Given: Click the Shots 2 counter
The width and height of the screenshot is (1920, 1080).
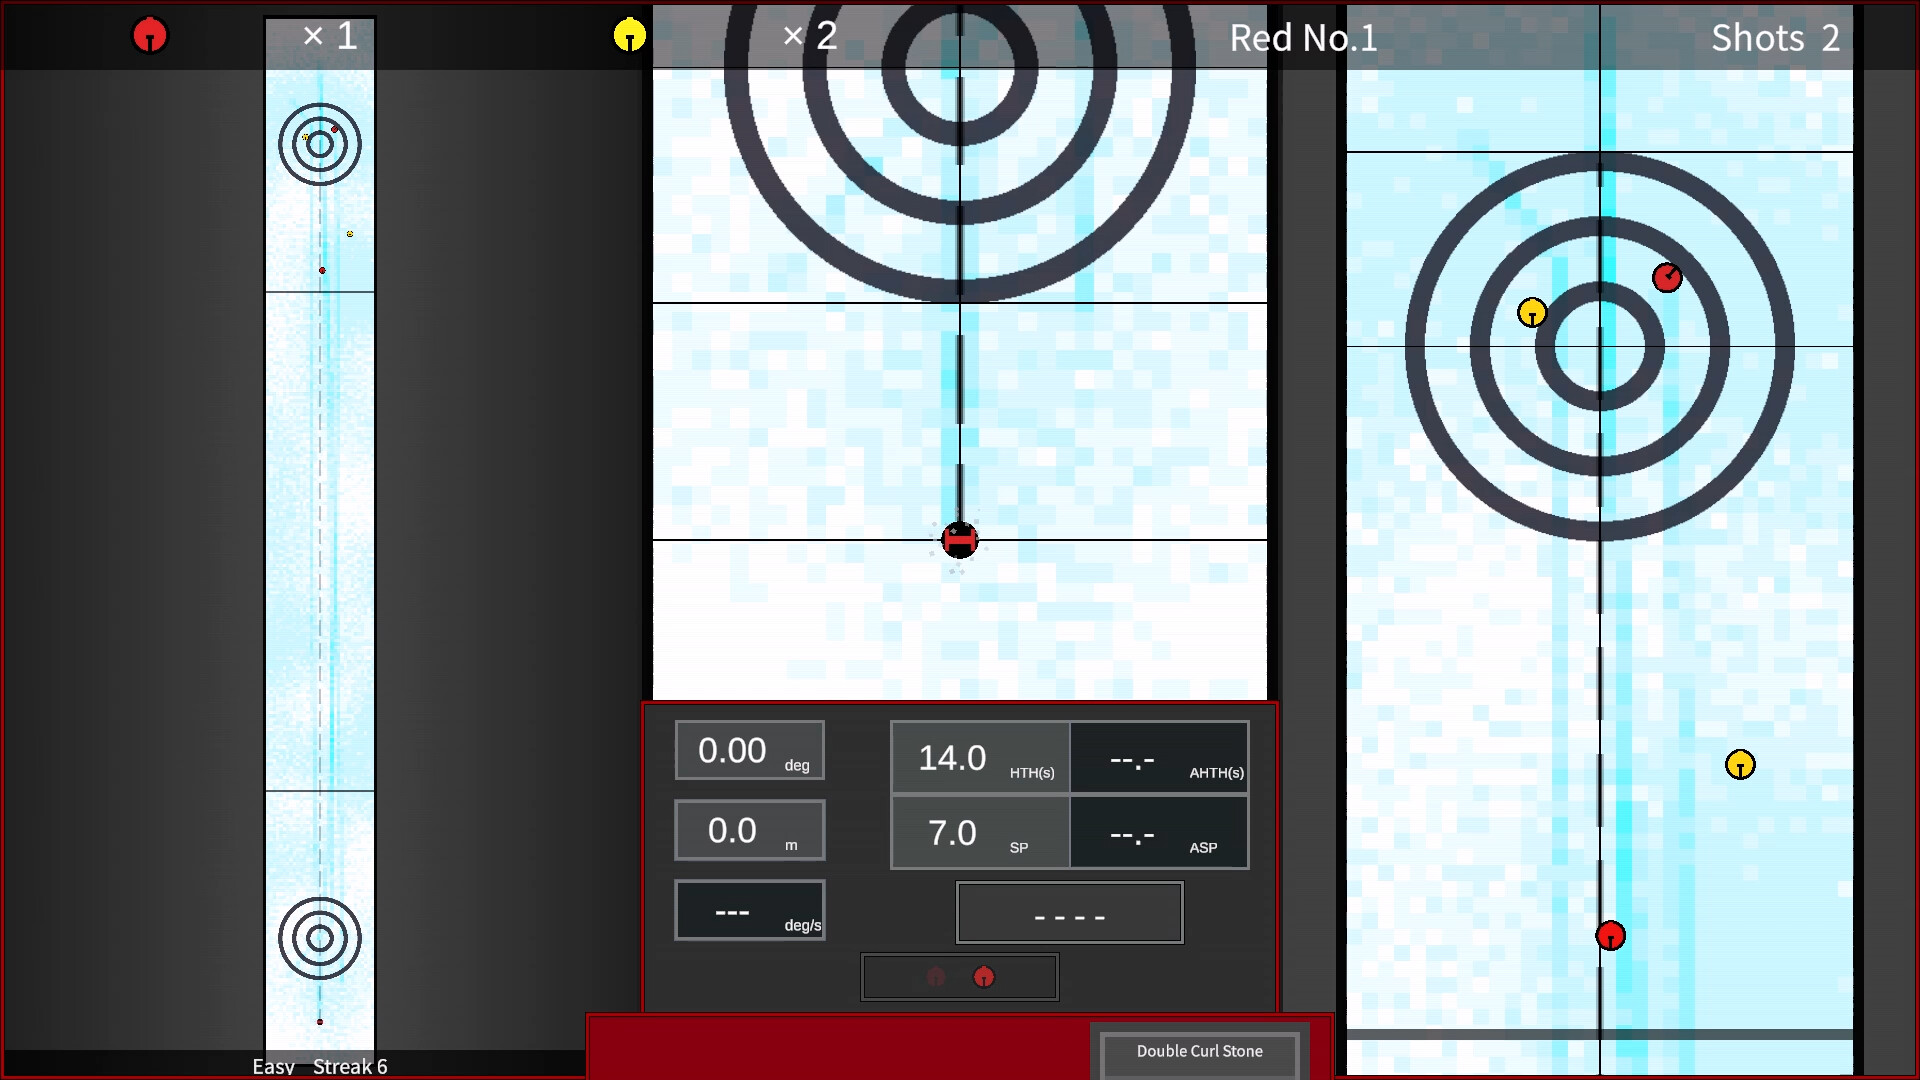Looking at the screenshot, I should [1775, 38].
